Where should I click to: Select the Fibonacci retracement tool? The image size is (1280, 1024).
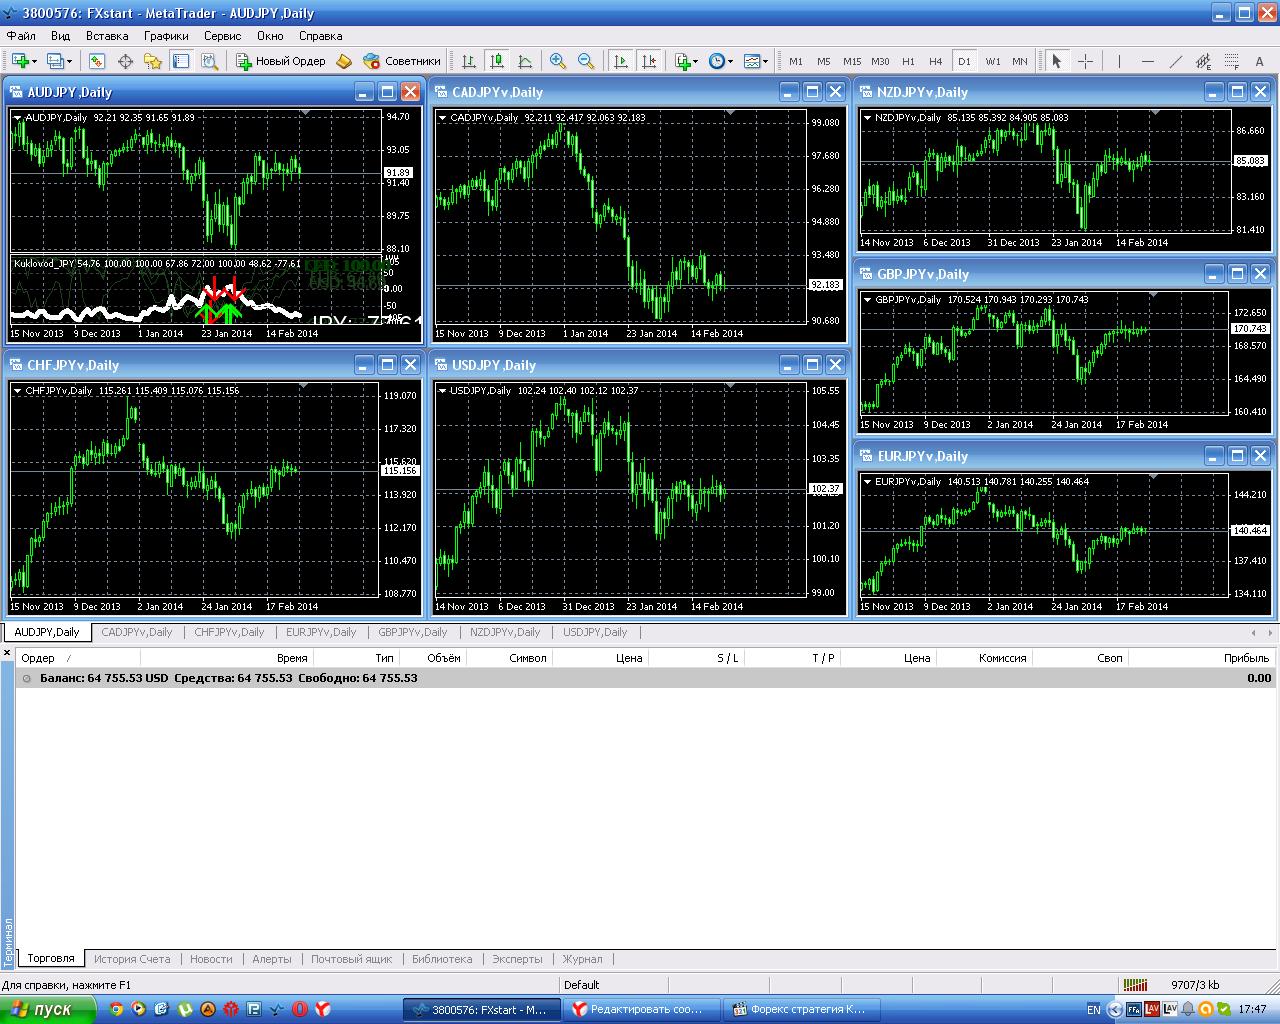[x=1231, y=61]
